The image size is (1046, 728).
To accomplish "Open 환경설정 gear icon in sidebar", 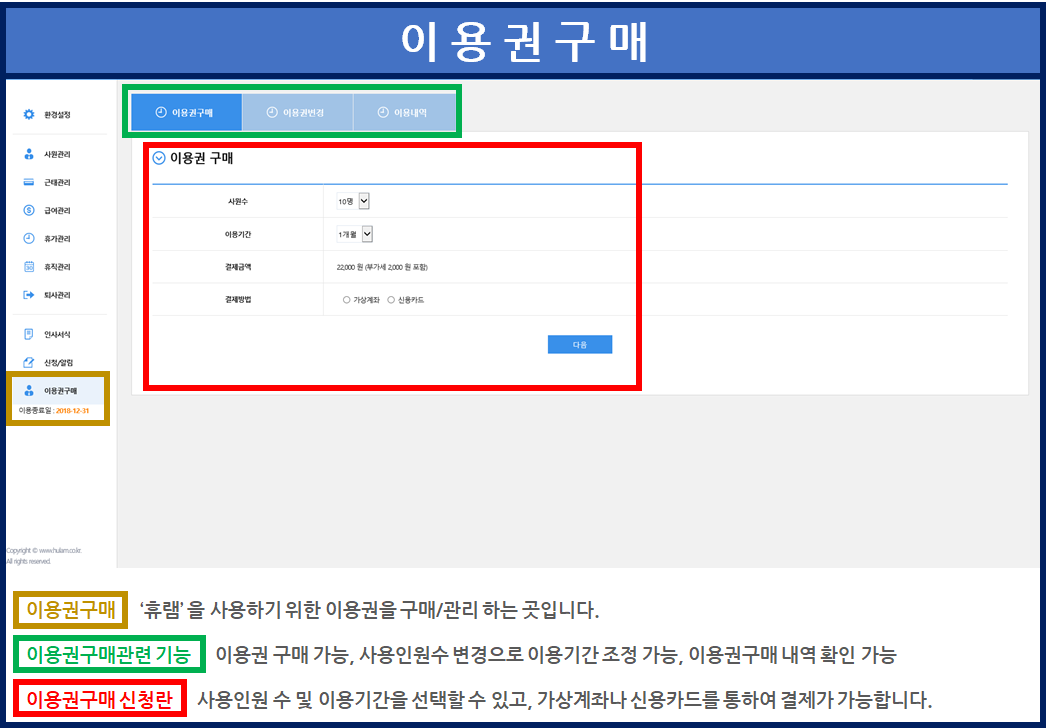I will [29, 115].
